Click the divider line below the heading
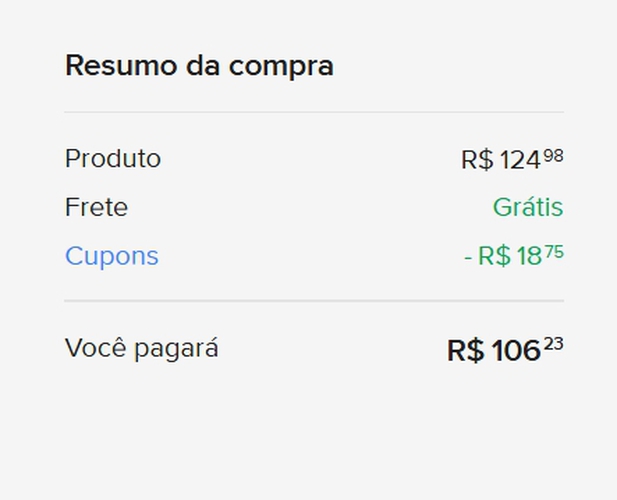 pyautogui.click(x=314, y=112)
